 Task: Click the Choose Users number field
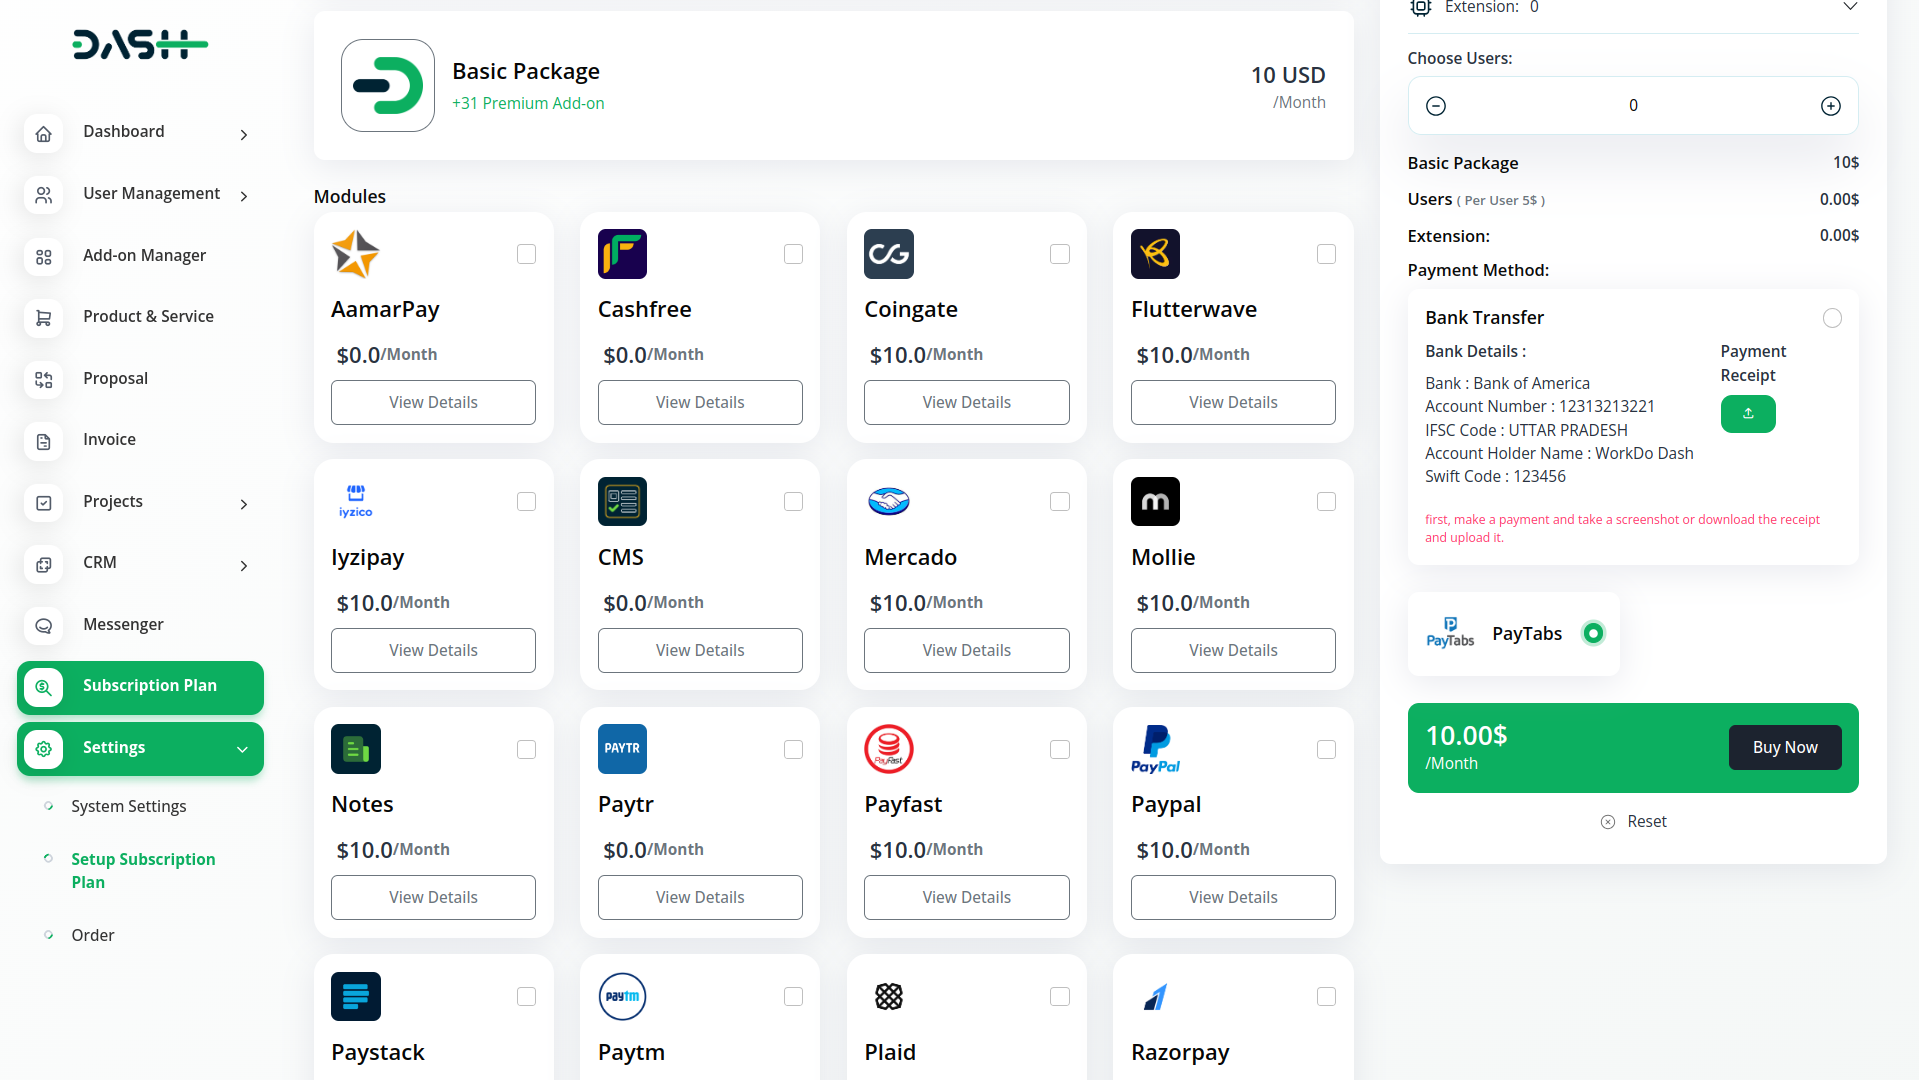[1633, 106]
